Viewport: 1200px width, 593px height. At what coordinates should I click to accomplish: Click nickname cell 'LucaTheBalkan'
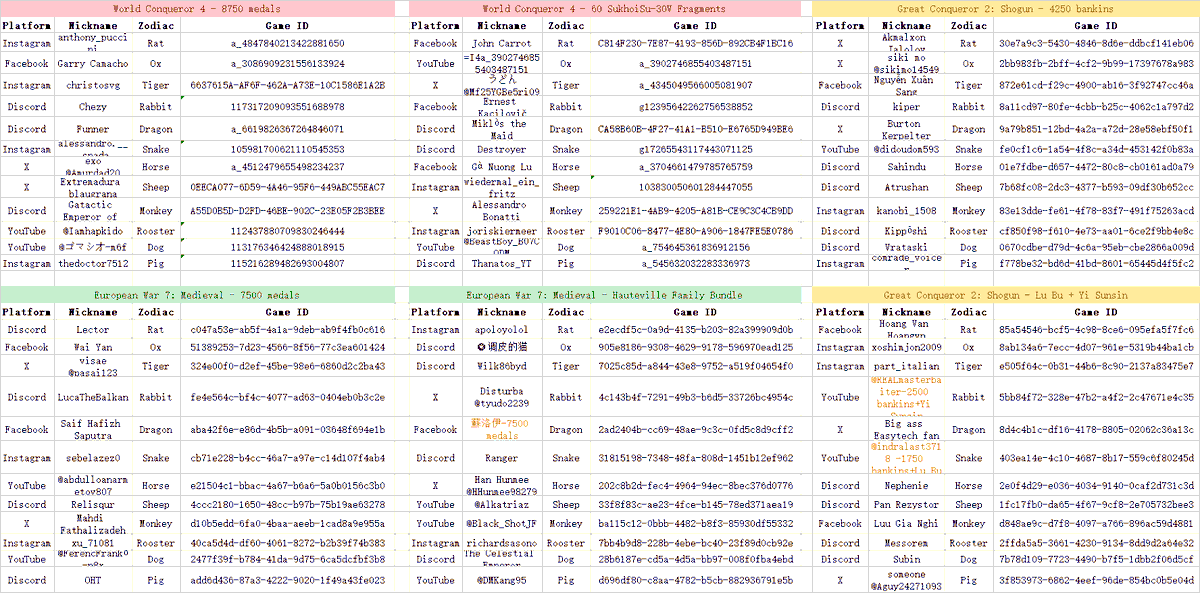click(x=93, y=397)
